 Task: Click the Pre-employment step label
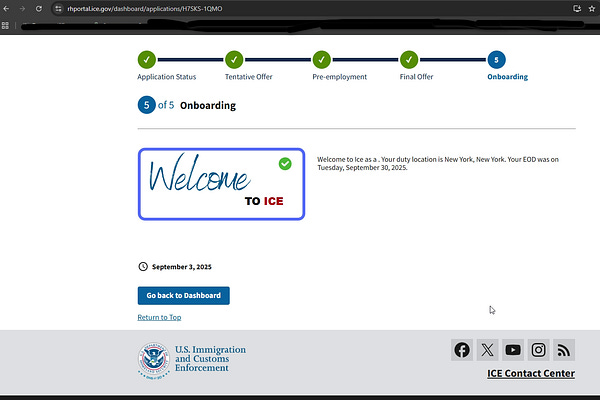[339, 77]
